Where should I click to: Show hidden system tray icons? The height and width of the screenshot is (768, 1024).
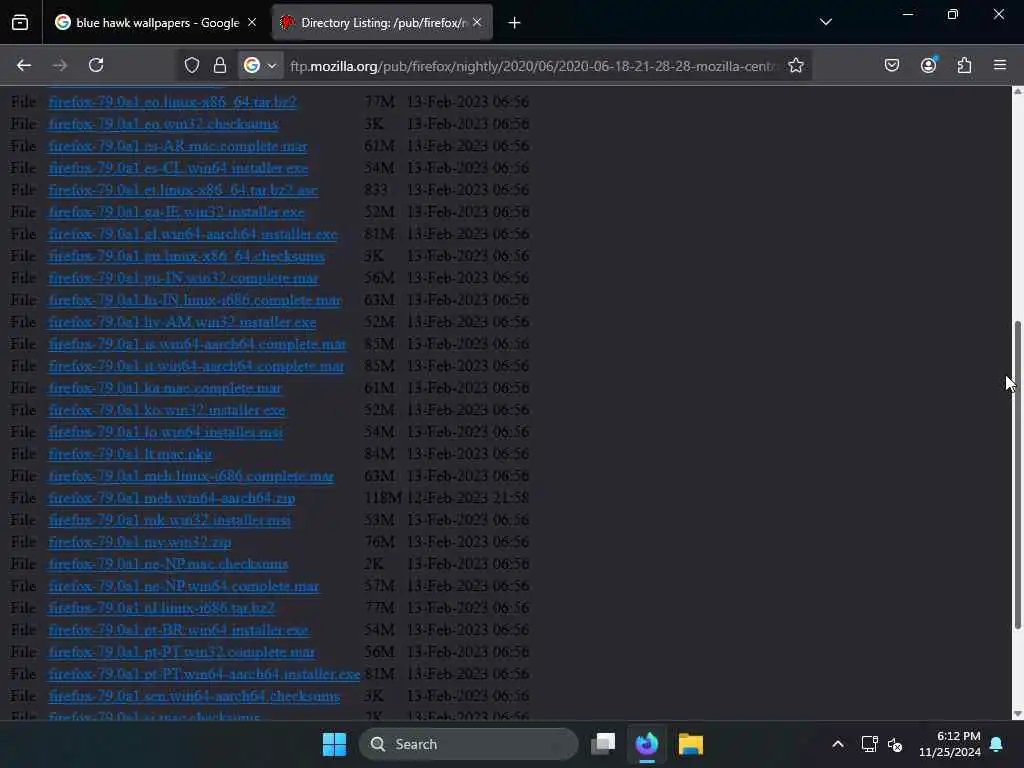838,744
